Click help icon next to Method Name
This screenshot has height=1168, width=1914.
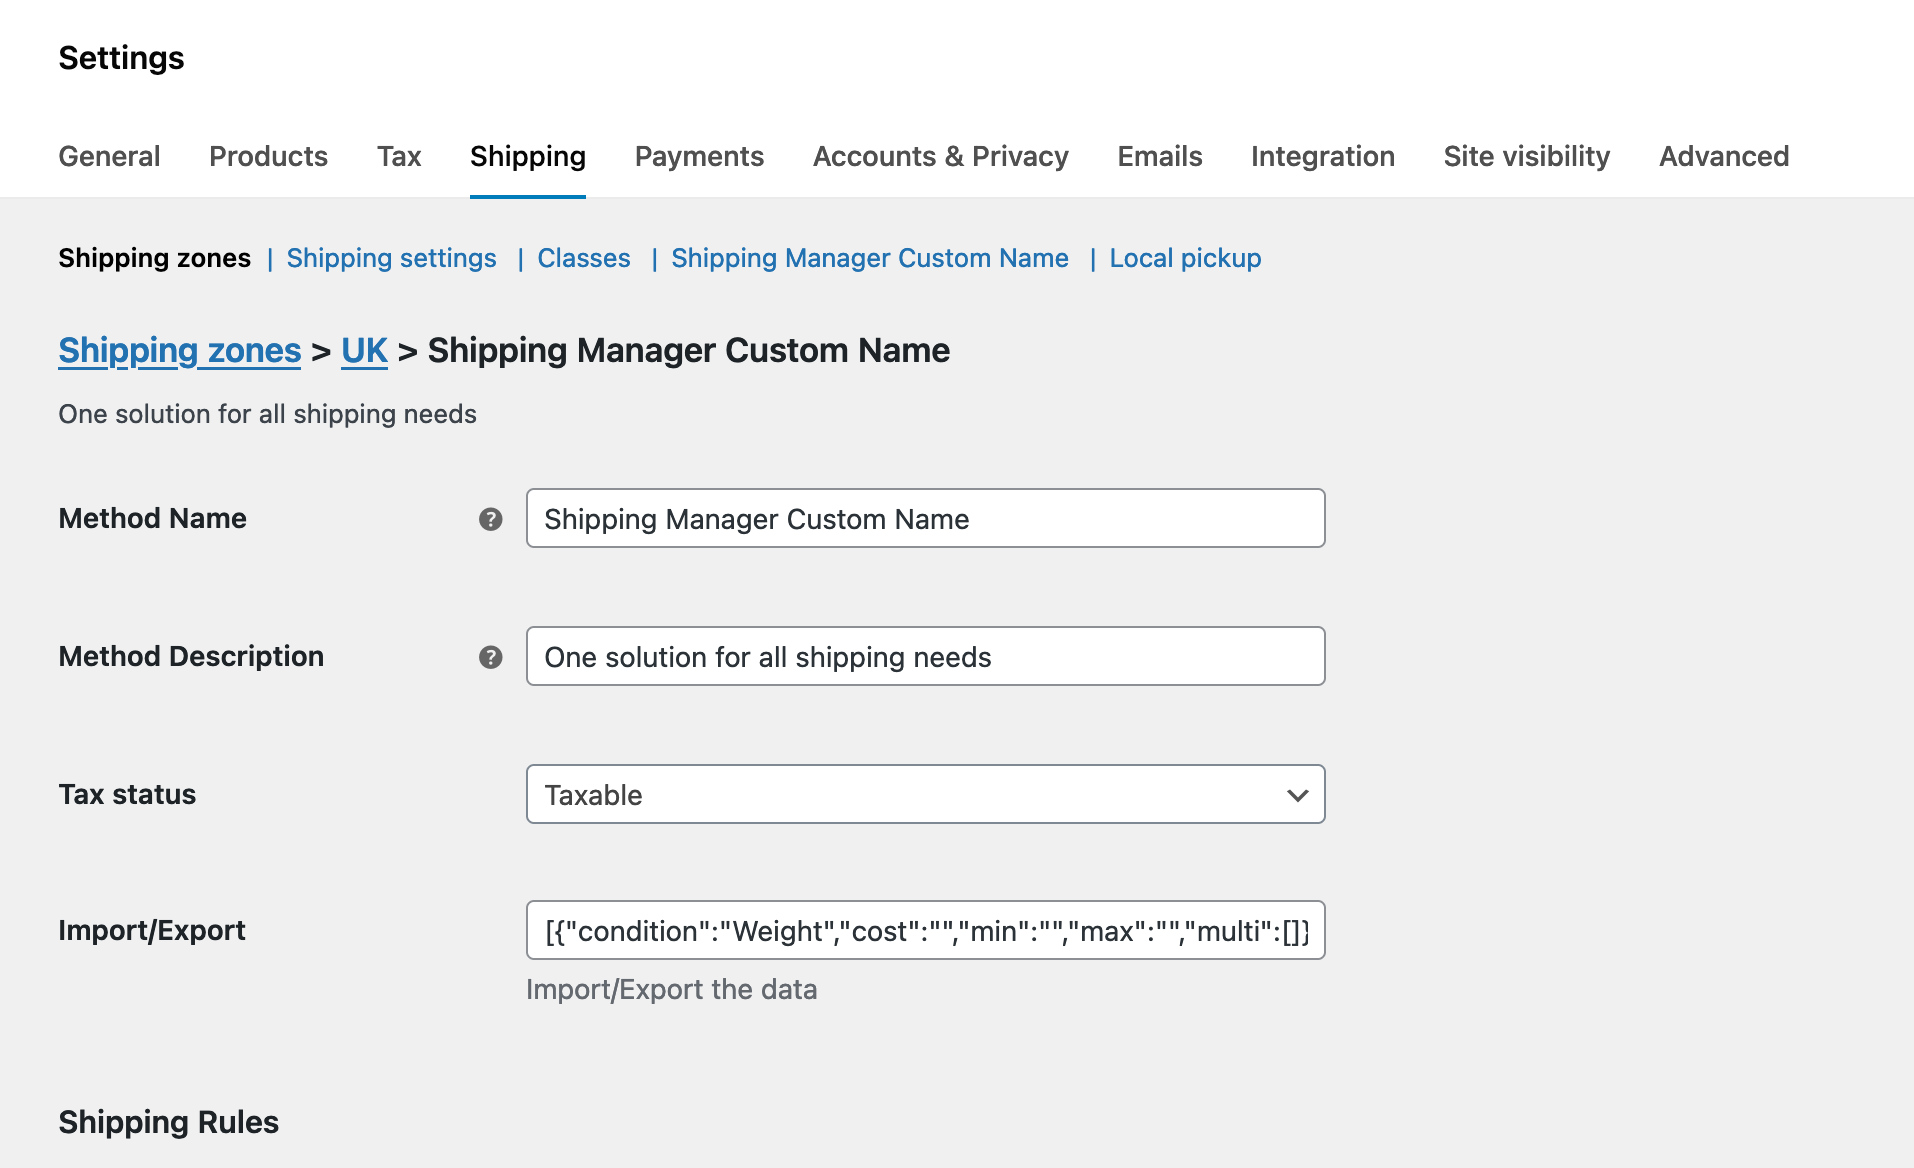click(x=490, y=519)
